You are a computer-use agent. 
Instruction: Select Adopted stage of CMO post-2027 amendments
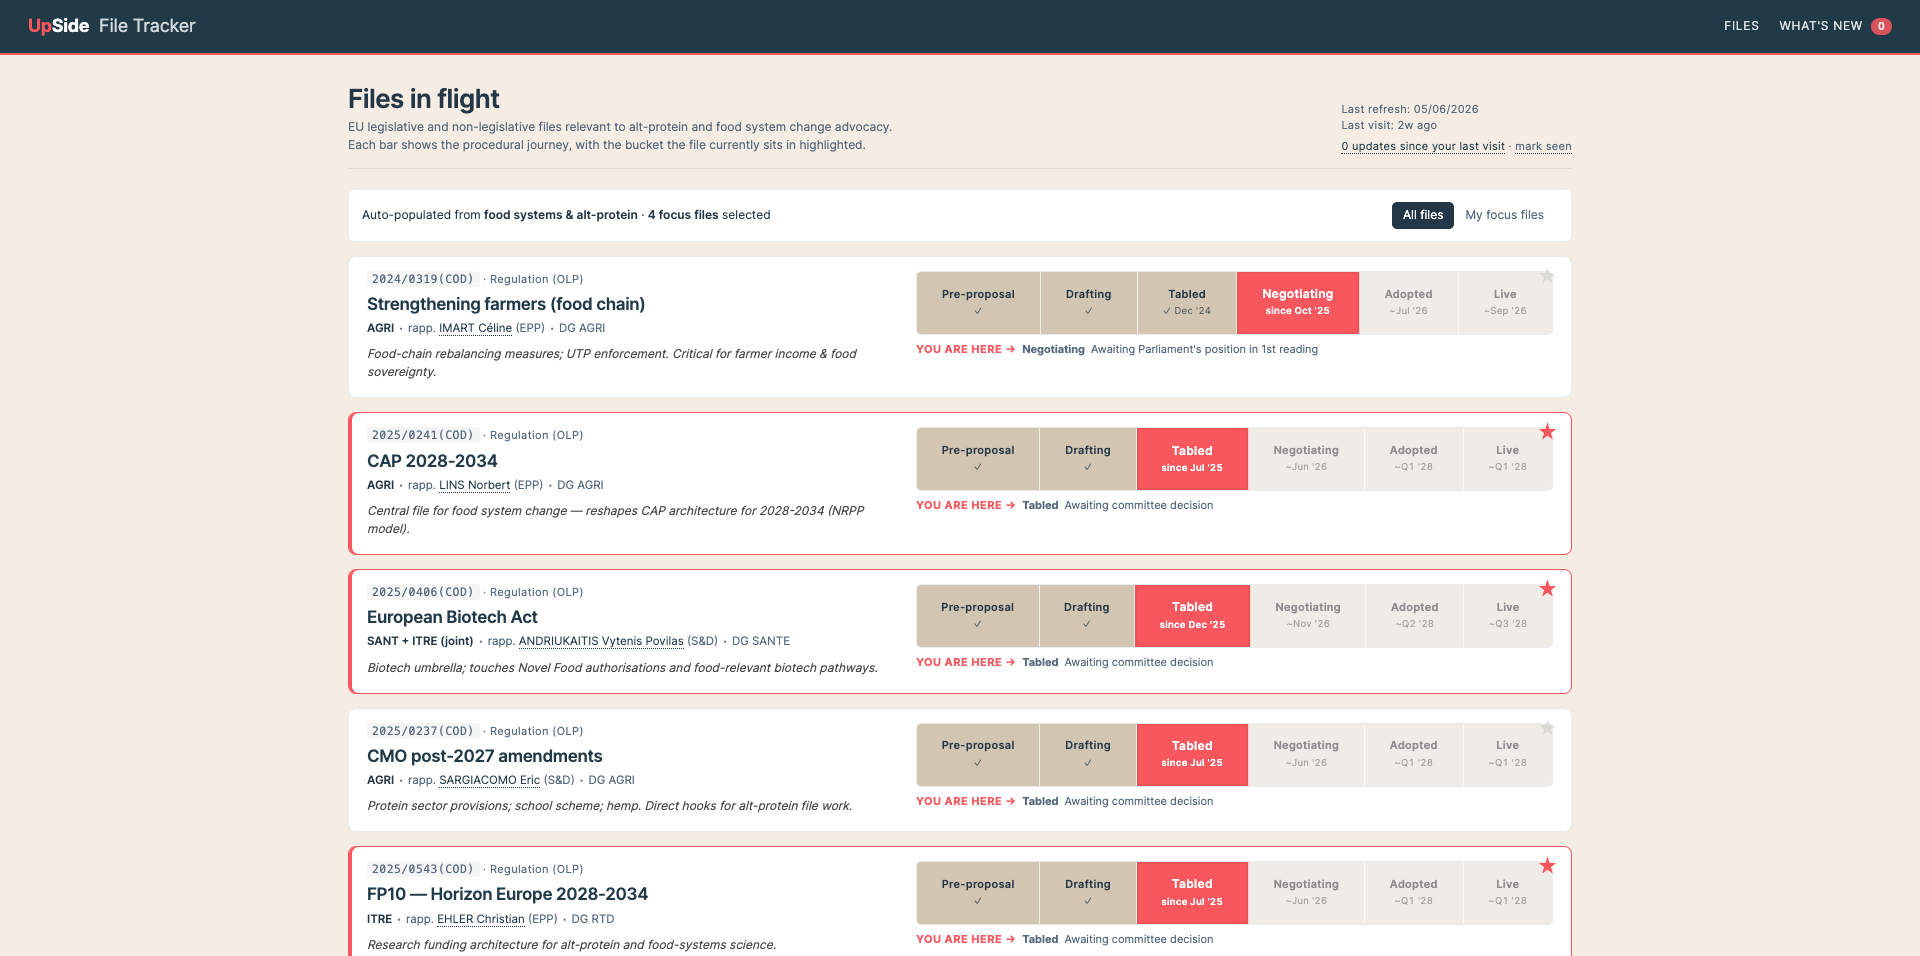(1413, 755)
